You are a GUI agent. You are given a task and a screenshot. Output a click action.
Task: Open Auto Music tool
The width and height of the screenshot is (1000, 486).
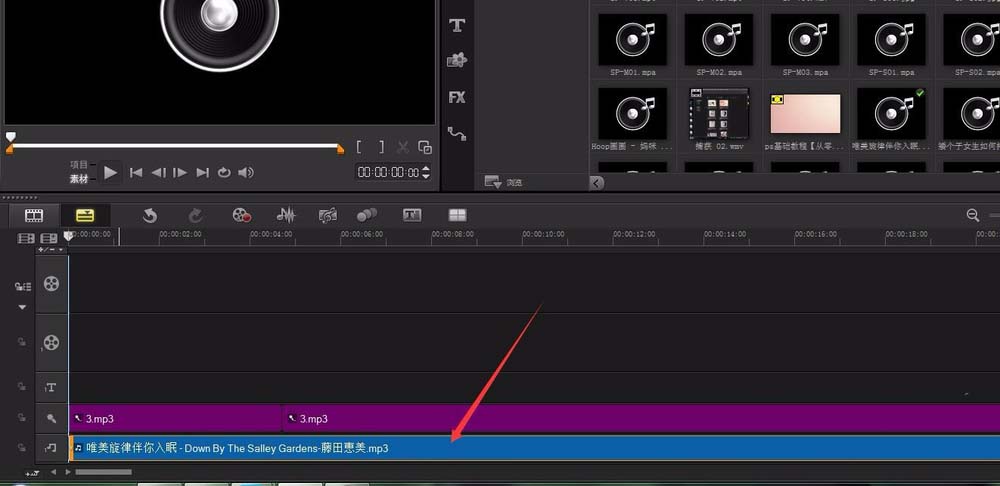pyautogui.click(x=328, y=216)
